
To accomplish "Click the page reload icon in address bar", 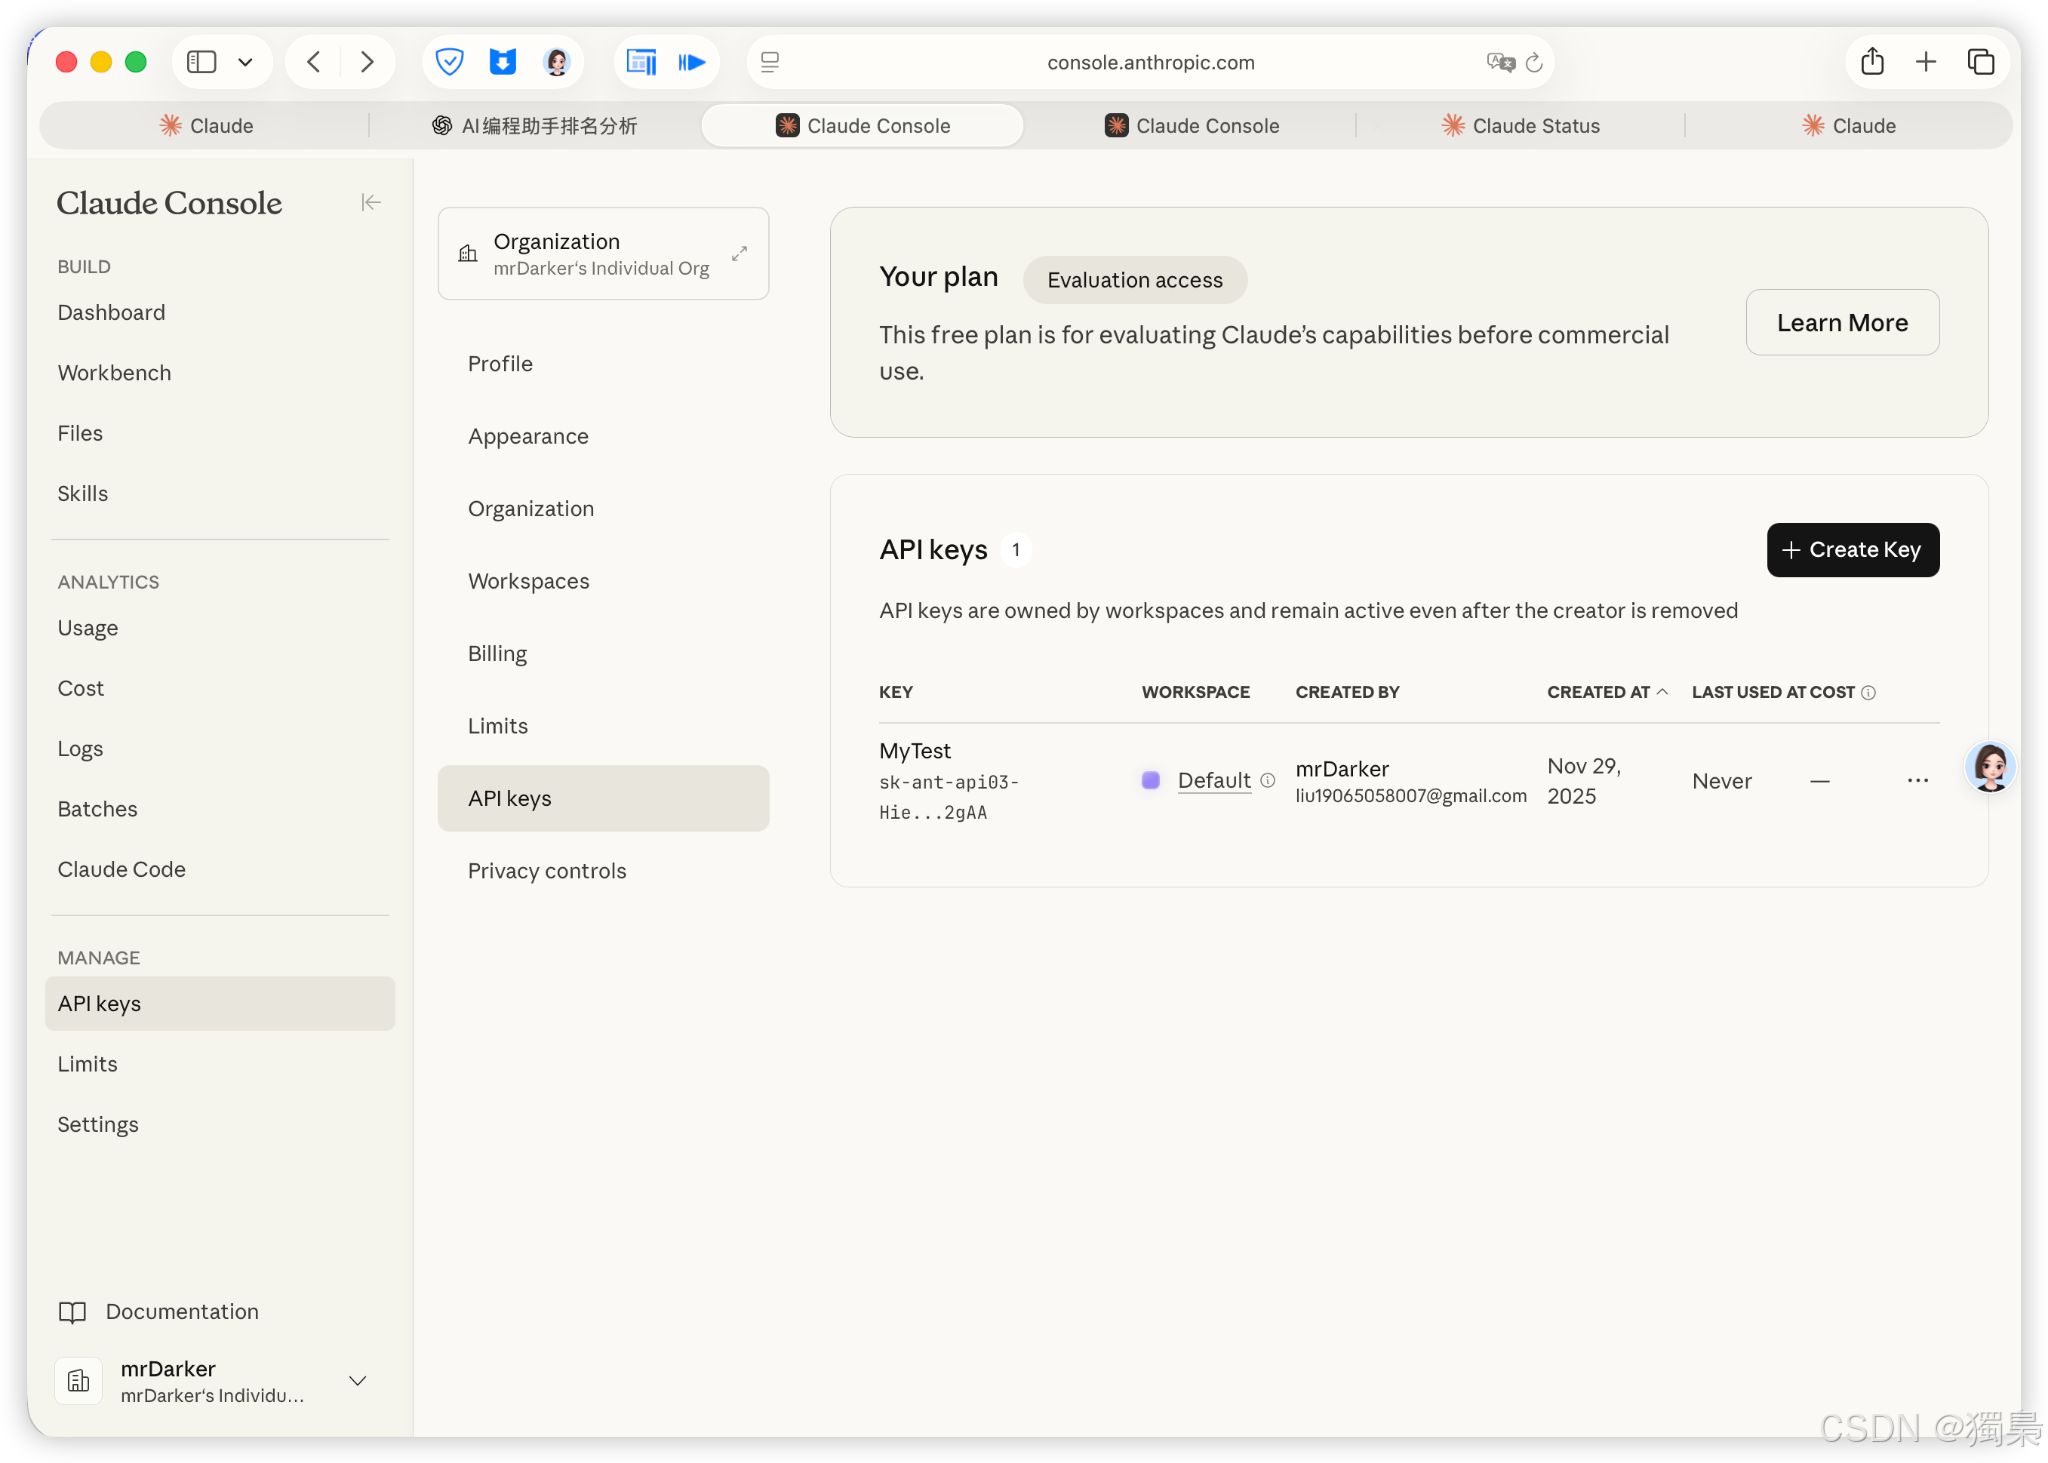I will [1534, 62].
